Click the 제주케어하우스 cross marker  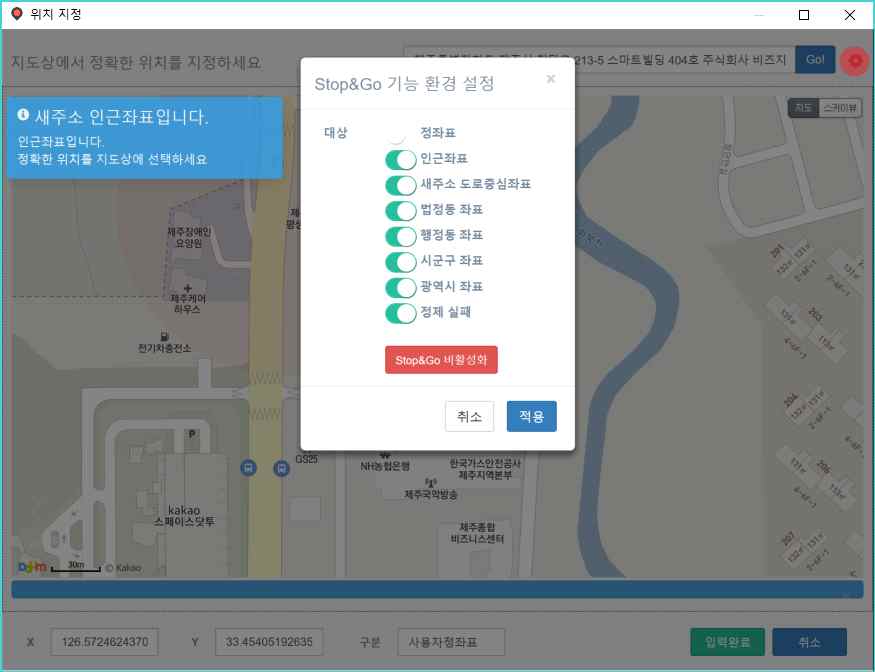tap(188, 289)
